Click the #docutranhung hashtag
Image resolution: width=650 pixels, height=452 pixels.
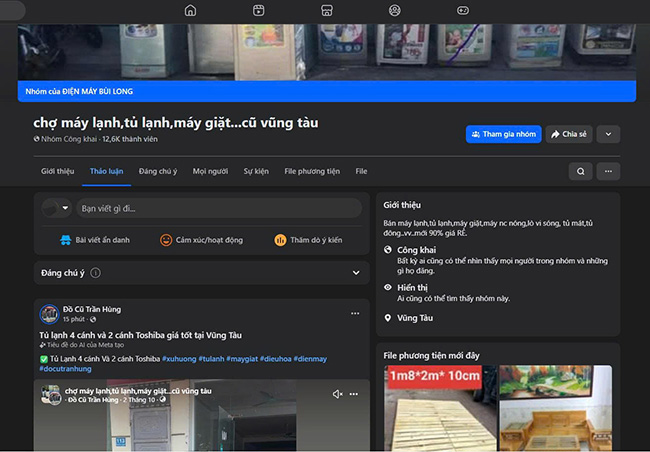[65, 369]
